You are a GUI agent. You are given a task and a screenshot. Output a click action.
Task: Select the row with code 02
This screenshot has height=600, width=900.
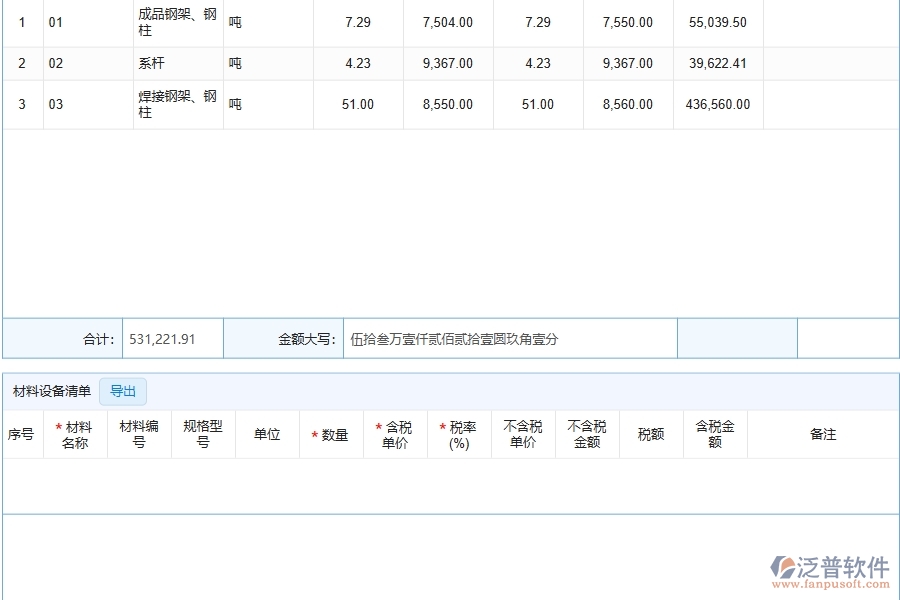(56, 63)
